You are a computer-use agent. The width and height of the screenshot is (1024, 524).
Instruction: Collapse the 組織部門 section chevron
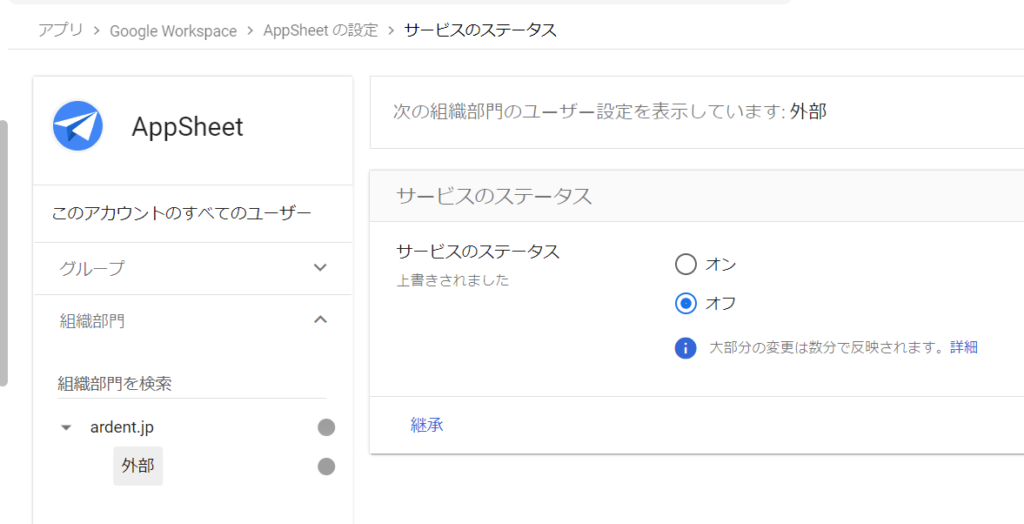click(320, 320)
